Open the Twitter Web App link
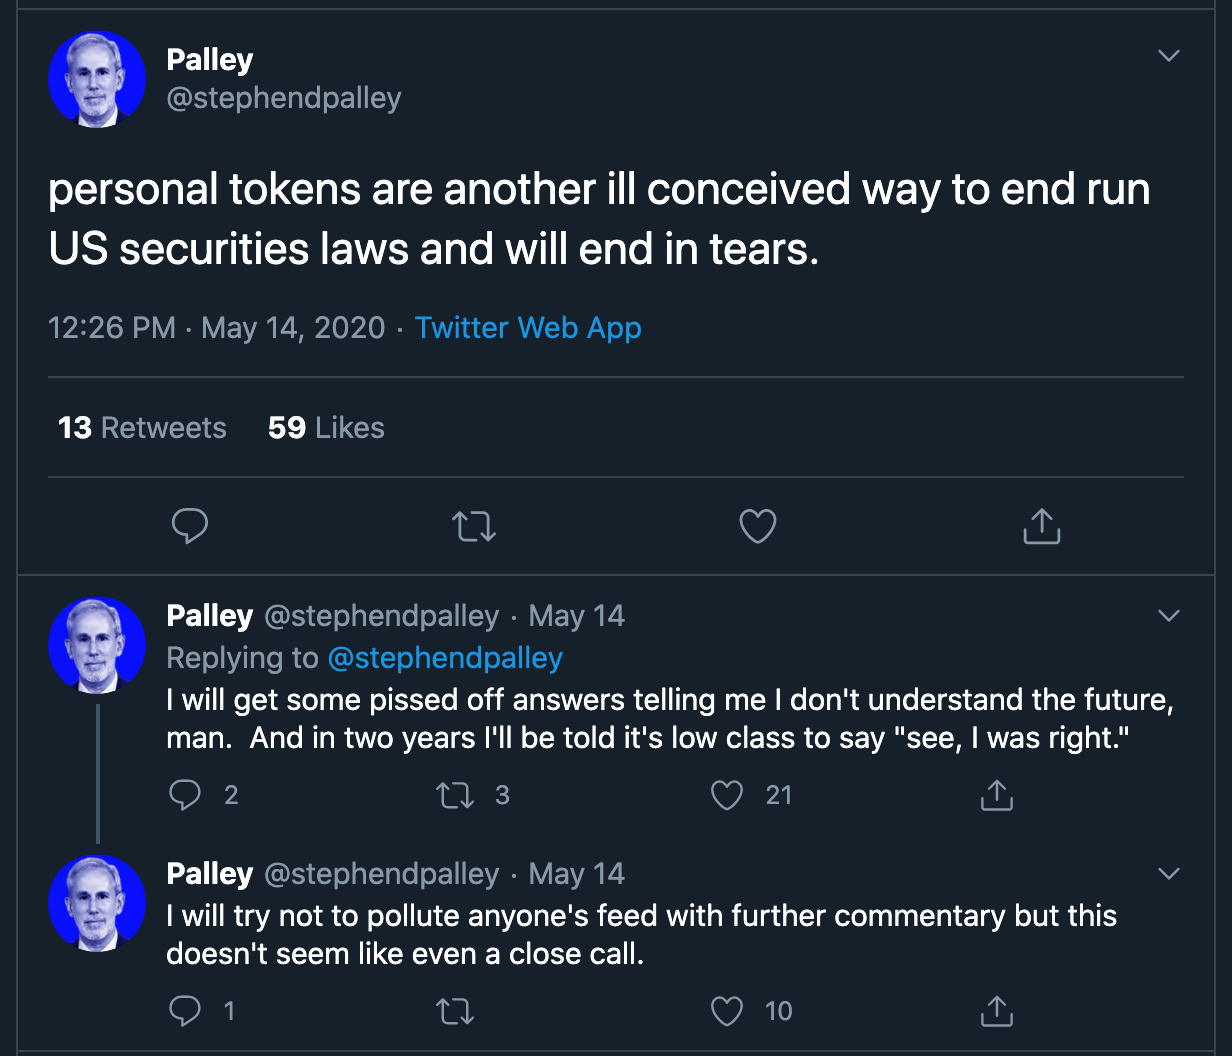This screenshot has height=1056, width=1232. point(528,328)
